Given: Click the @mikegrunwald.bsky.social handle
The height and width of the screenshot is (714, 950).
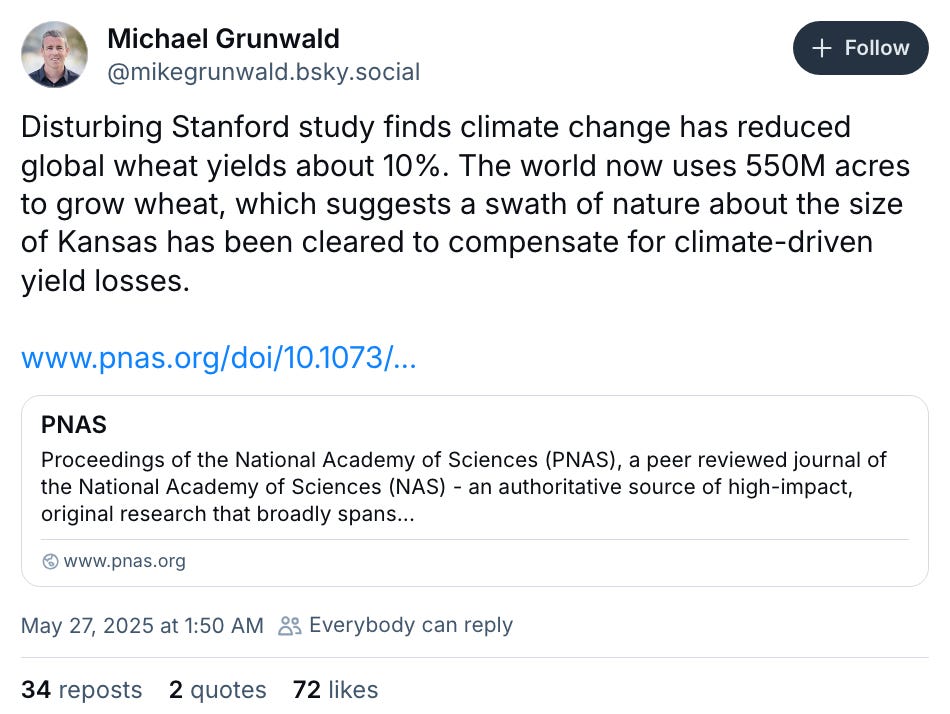Looking at the screenshot, I should pyautogui.click(x=263, y=72).
